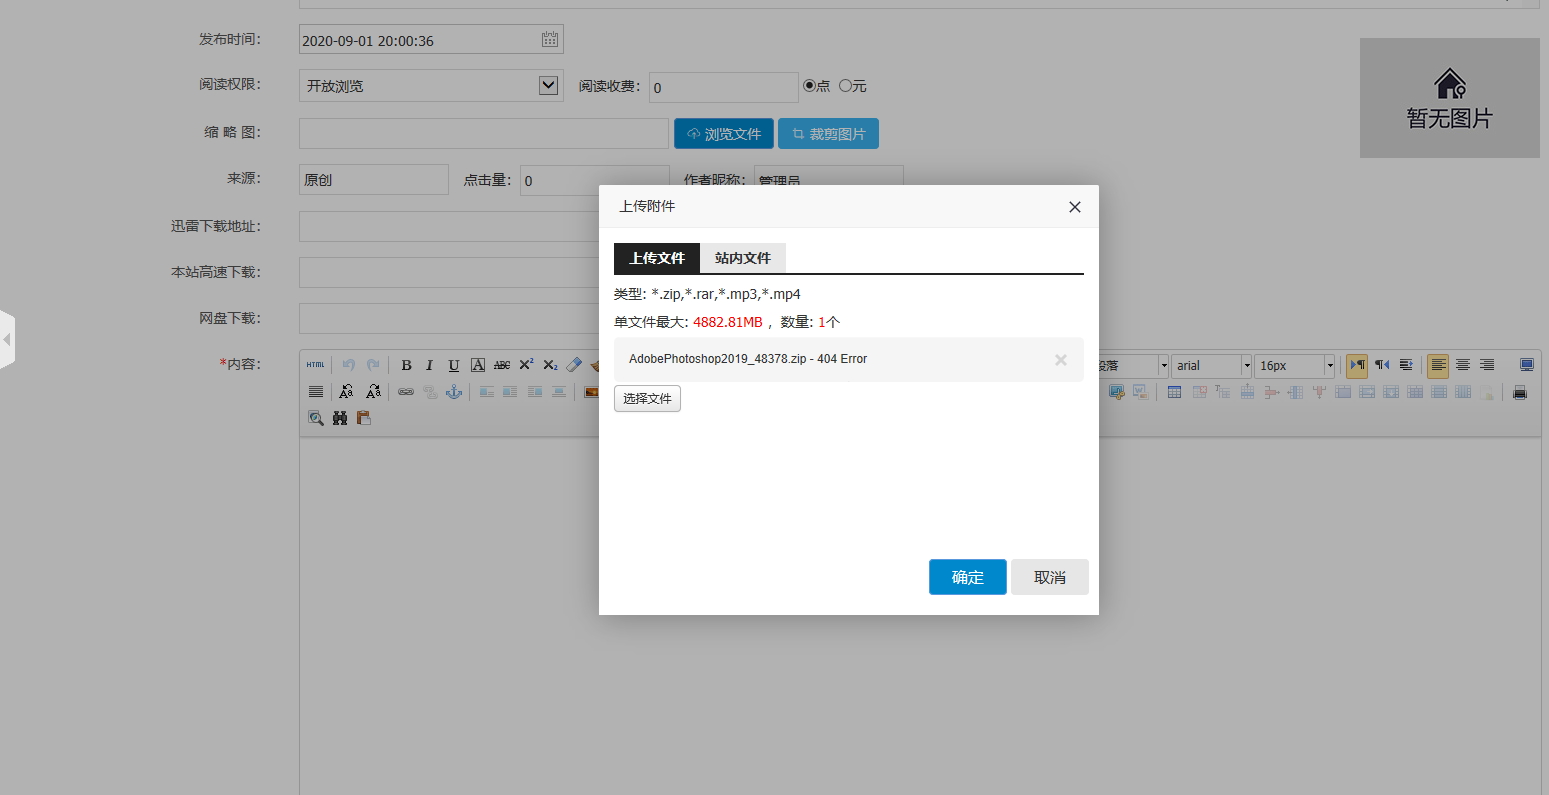Convert to uppercase (Aa left-arrow) icon
This screenshot has width=1549, height=795.
pos(346,392)
